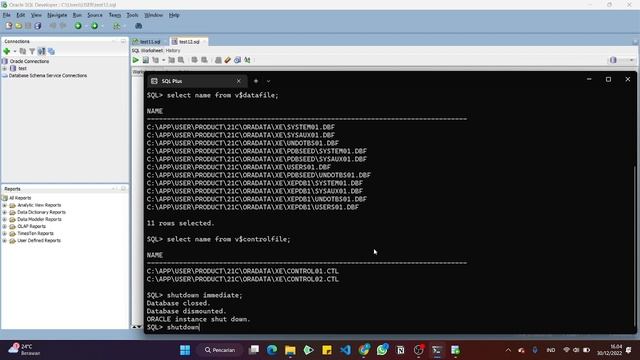Image resolution: width=640 pixels, height=360 pixels.
Task: Open the Navigate menu
Action: pyautogui.click(x=57, y=15)
